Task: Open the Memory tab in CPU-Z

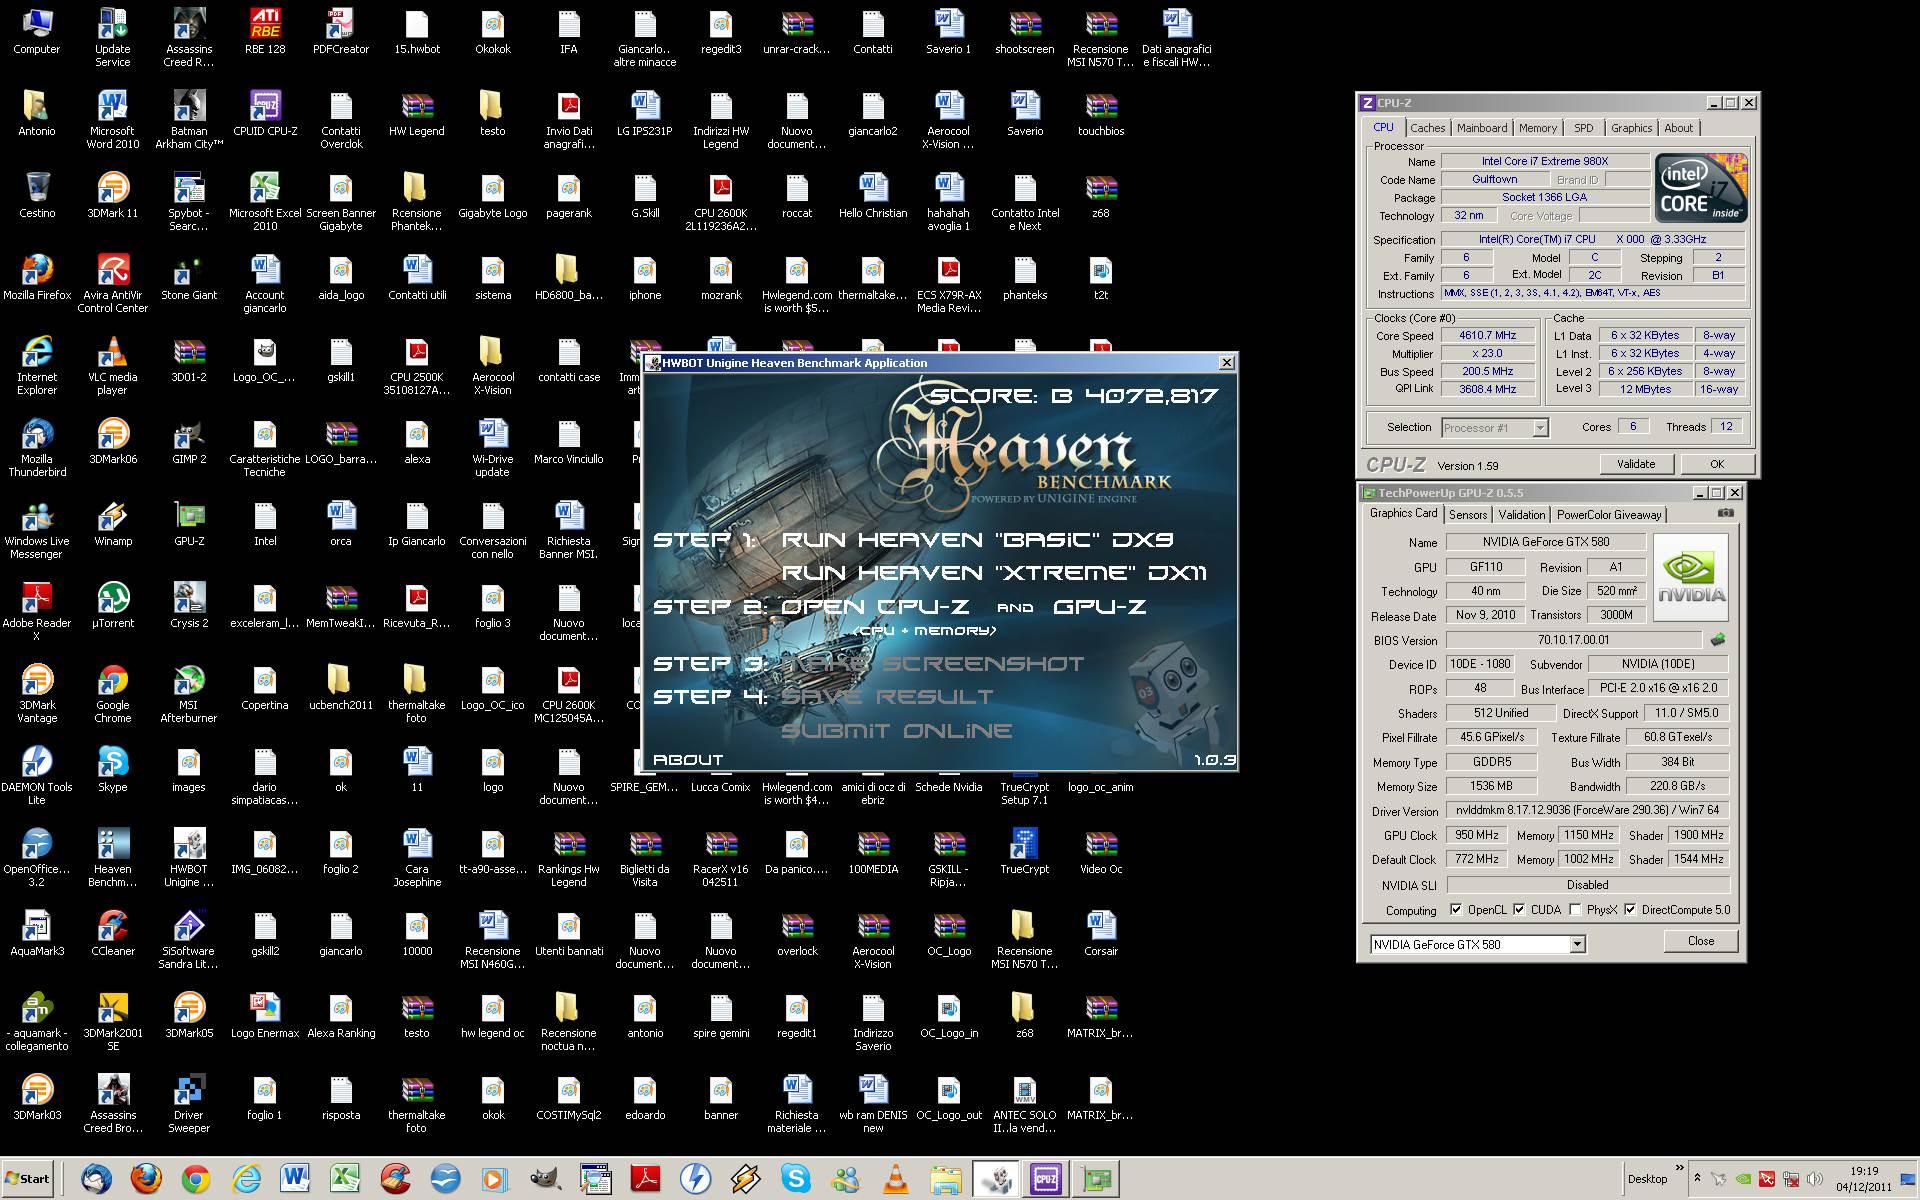Action: [1537, 128]
